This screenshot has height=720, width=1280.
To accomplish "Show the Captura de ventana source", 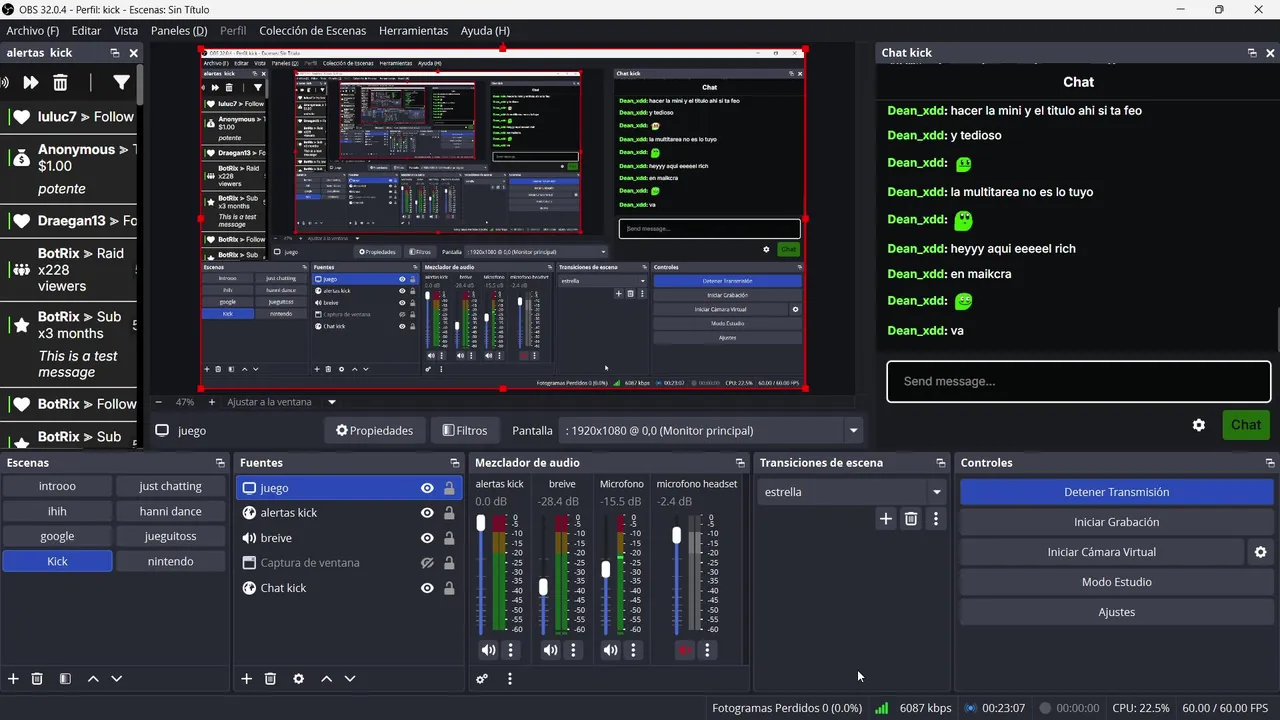I will click(427, 563).
